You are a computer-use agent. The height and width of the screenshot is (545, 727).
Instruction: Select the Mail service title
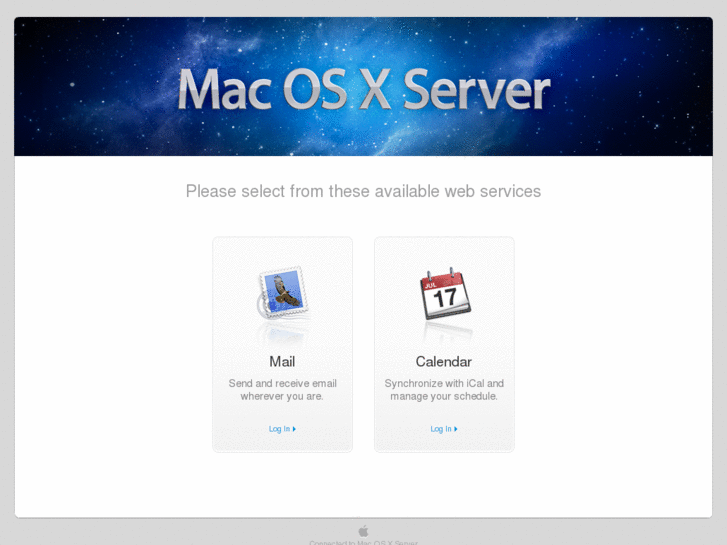[282, 361]
